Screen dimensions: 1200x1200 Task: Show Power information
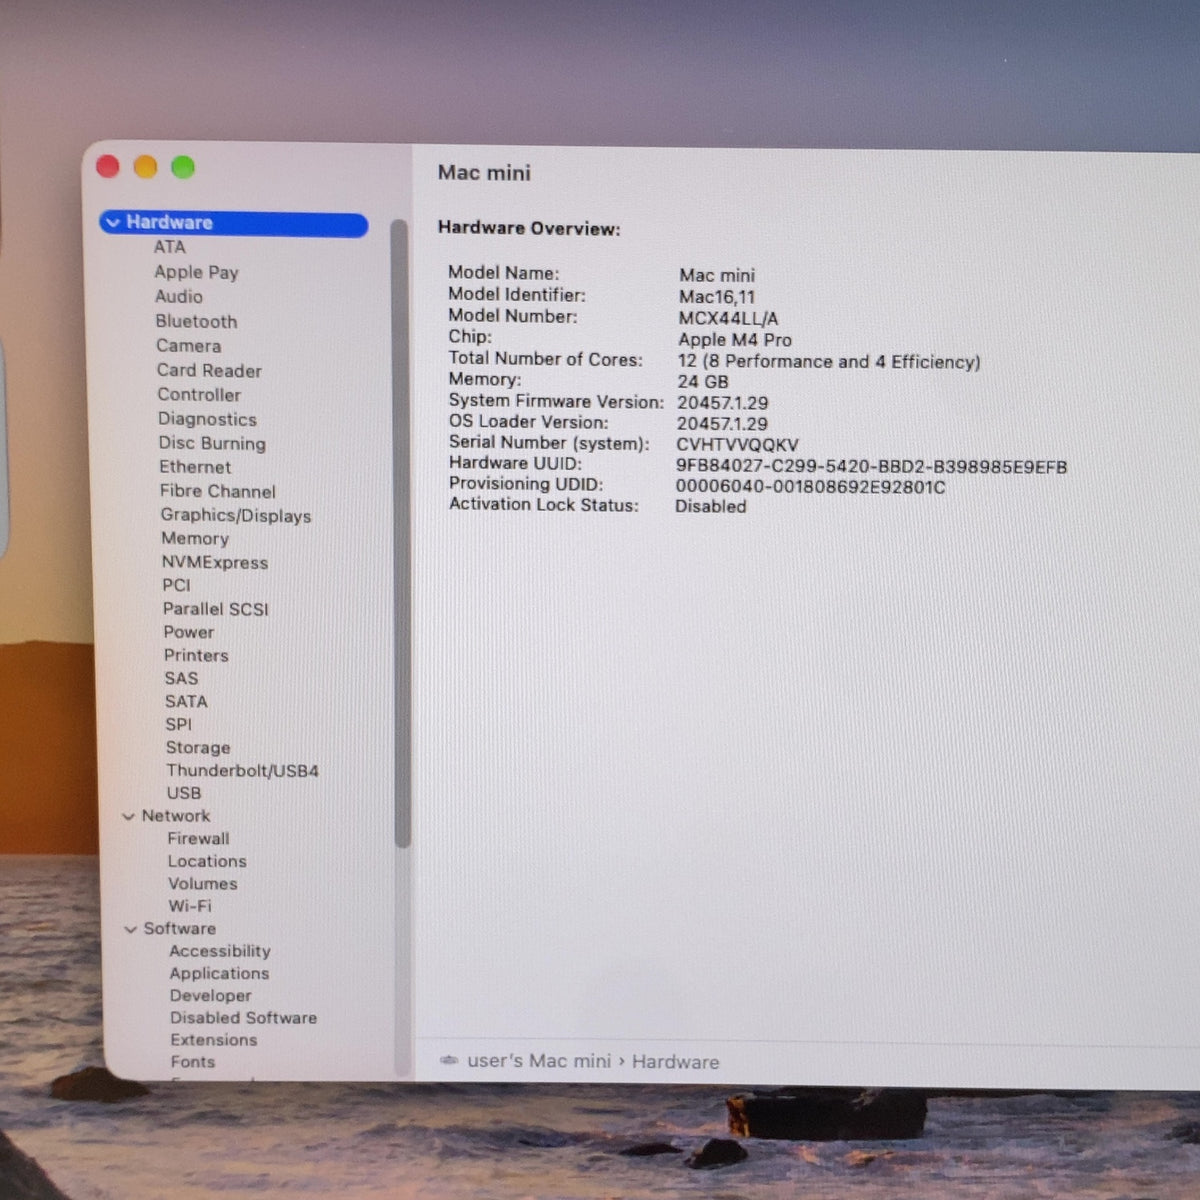click(189, 633)
